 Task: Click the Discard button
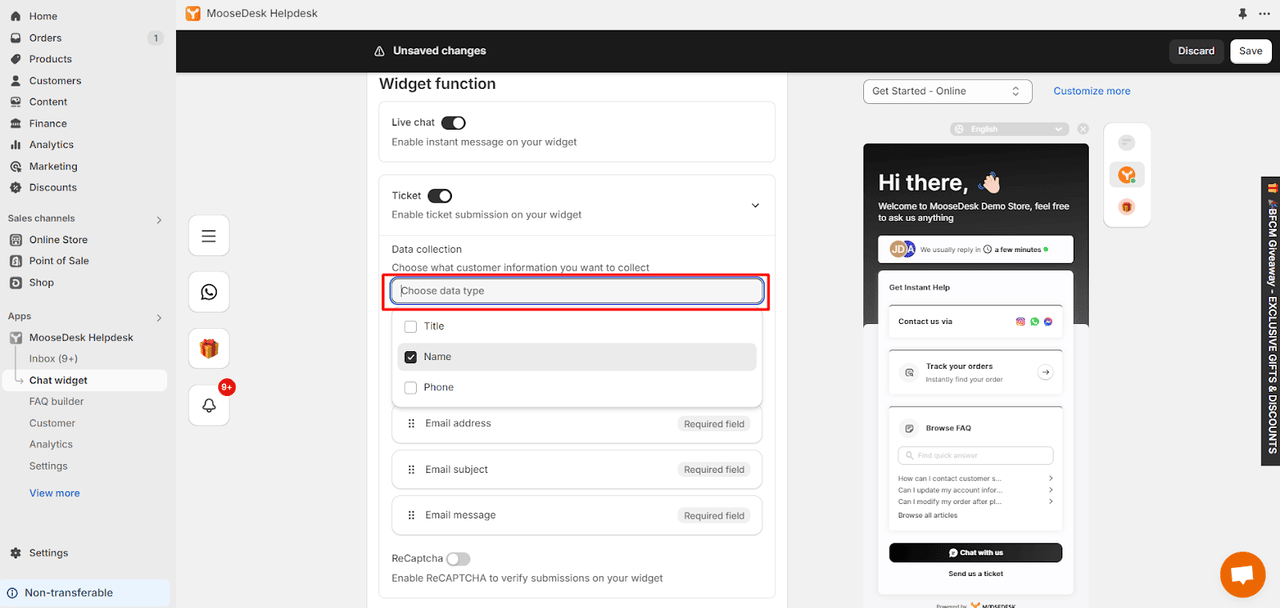1196,51
